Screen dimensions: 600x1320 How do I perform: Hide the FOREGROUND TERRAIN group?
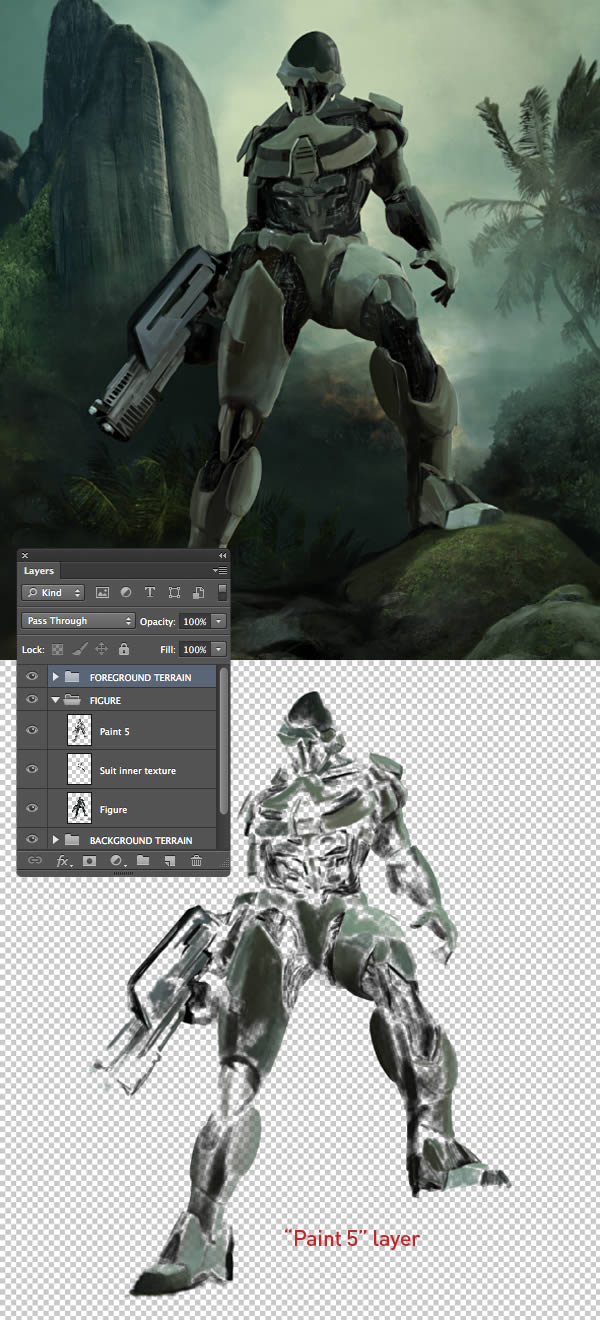[x=32, y=677]
